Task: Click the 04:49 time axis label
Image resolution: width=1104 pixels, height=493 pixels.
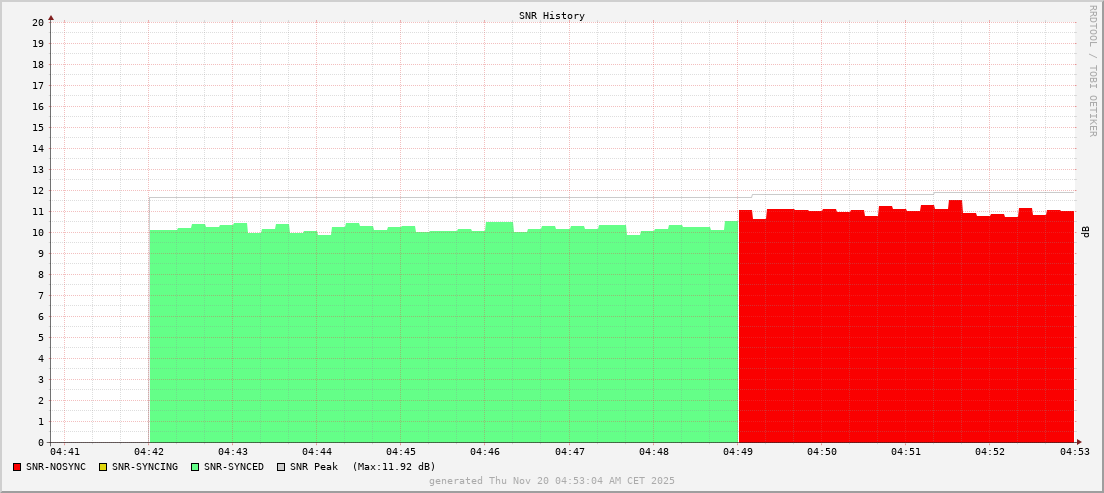Action: click(x=738, y=452)
